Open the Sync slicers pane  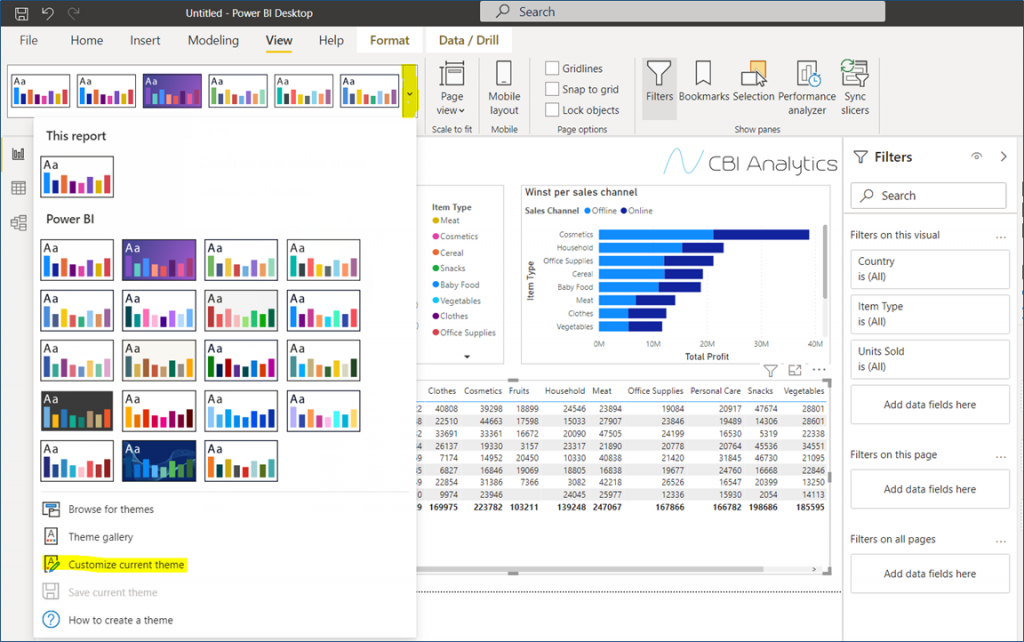coord(854,88)
